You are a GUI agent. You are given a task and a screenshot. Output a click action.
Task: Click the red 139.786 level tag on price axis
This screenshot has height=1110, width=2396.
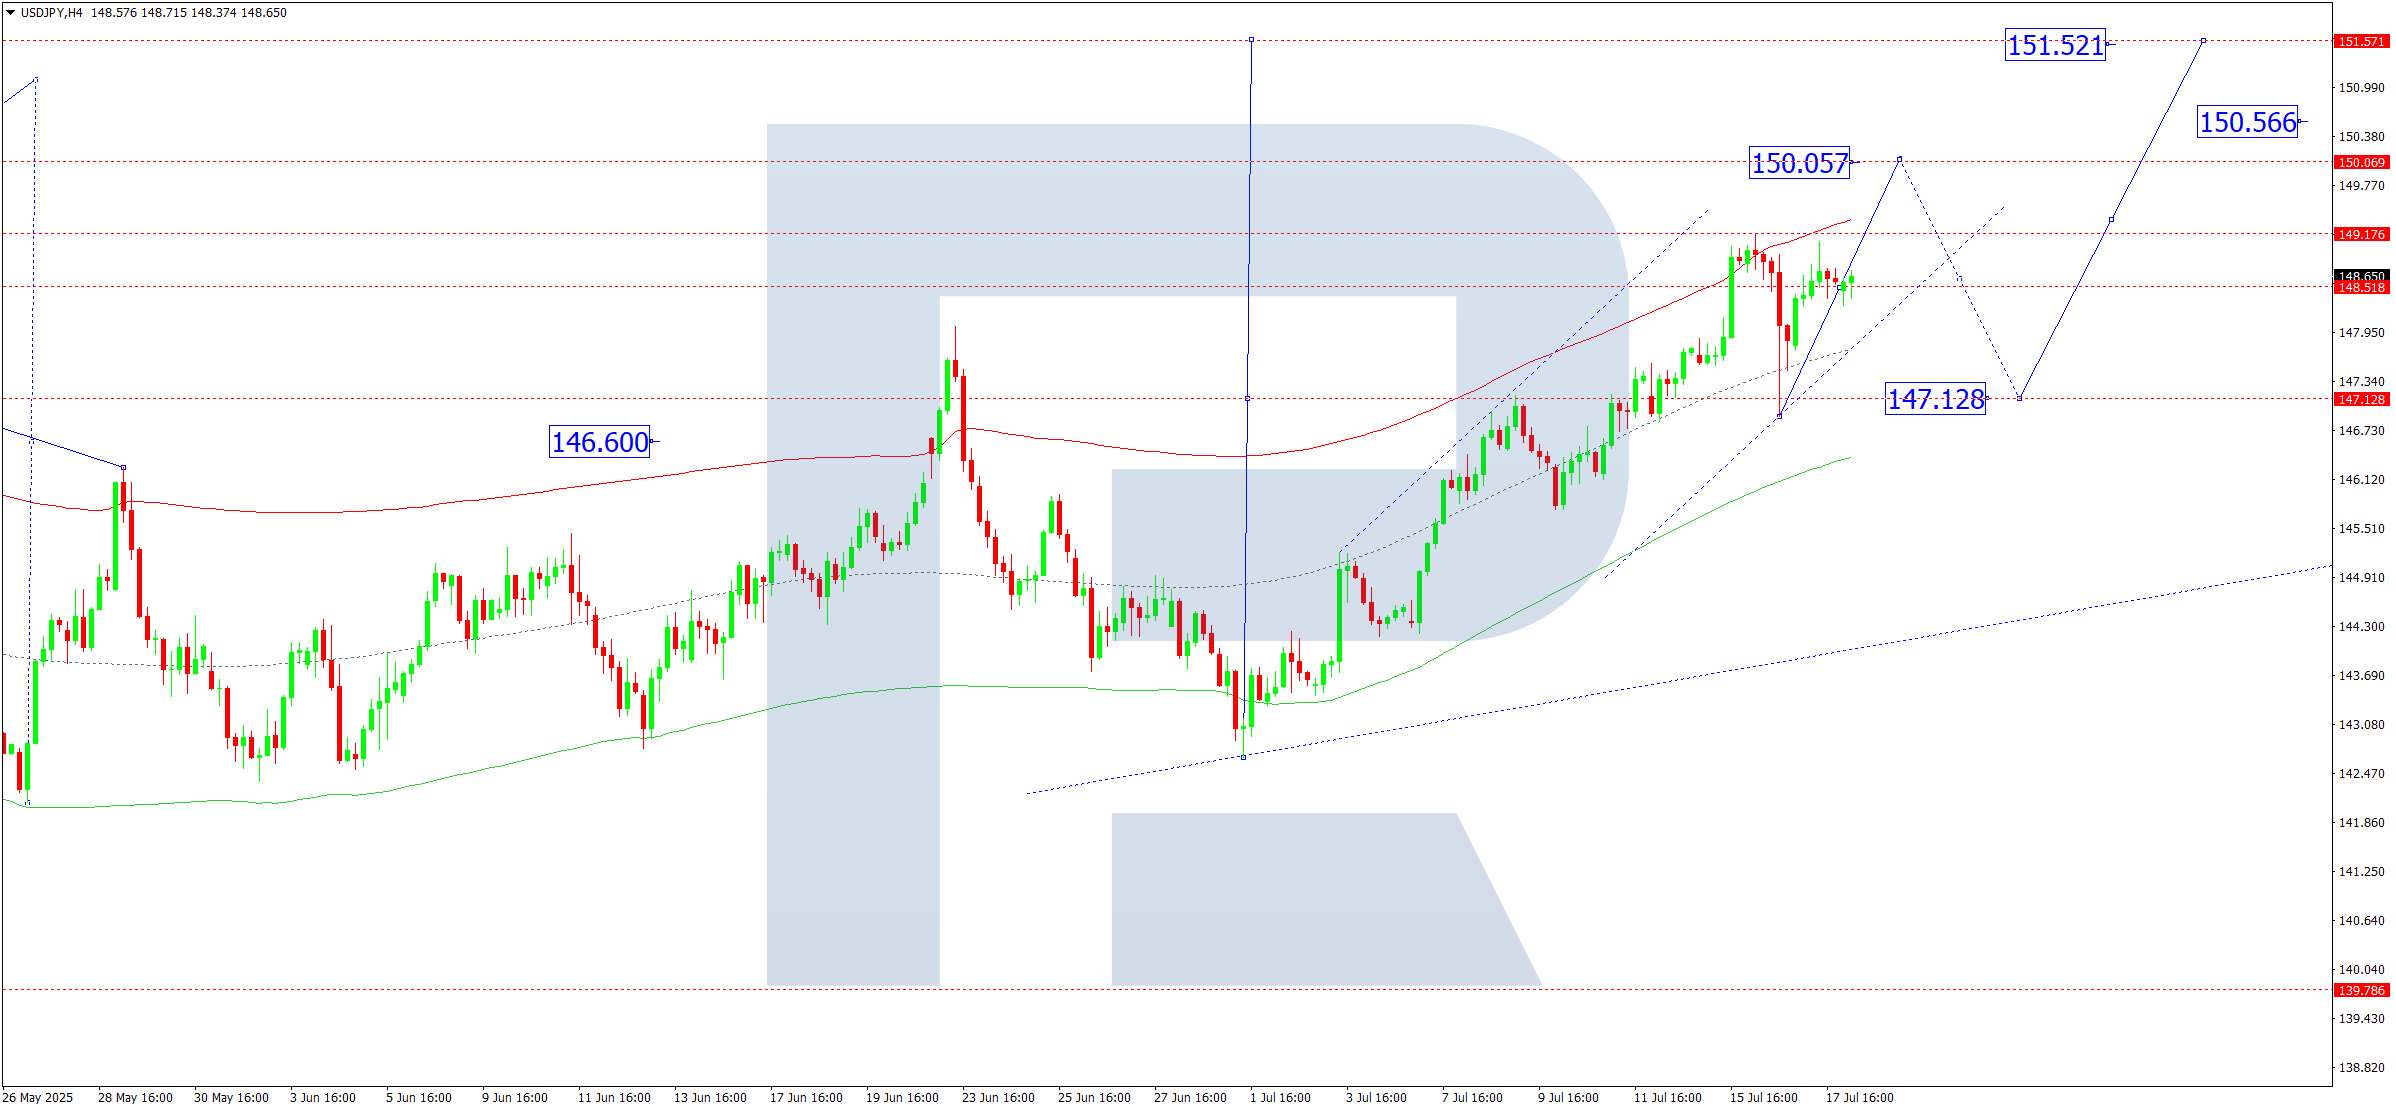pyautogui.click(x=2361, y=990)
